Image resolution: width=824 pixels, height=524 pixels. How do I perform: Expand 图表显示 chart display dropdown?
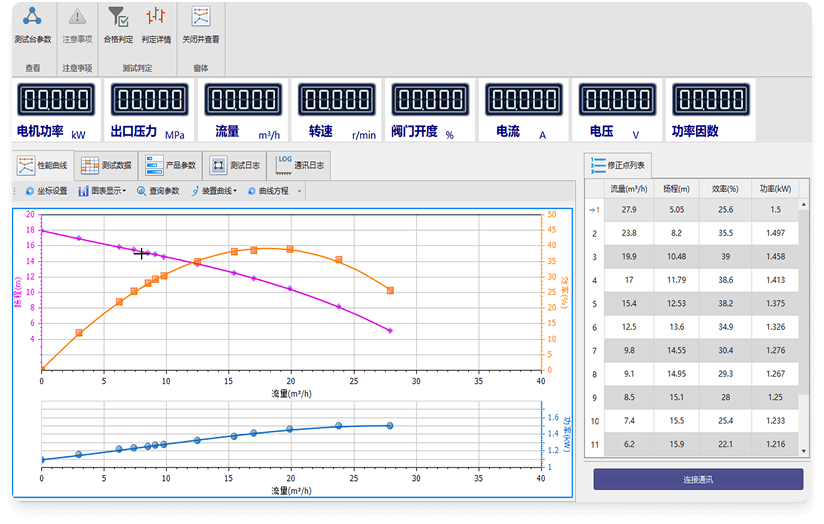[x=102, y=190]
